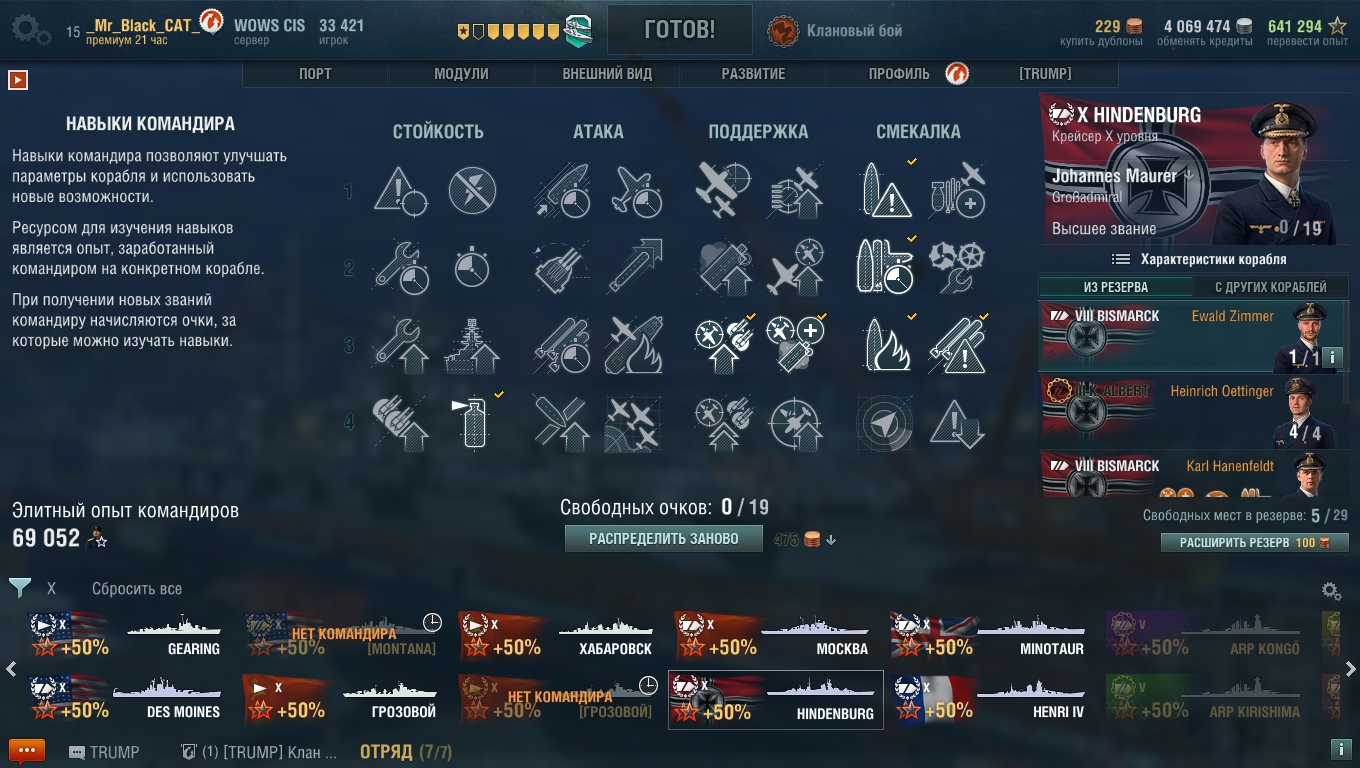The image size is (1360, 768).
Task: Toggle the rank 2 ships clock skill
Action: [886, 268]
